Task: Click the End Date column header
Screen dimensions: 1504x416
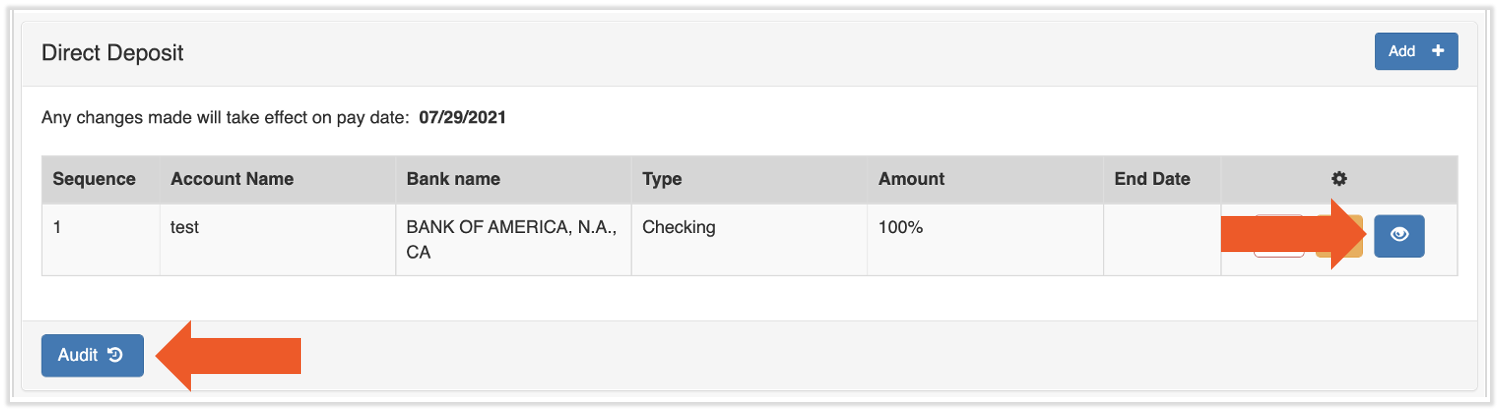Action: pos(1152,179)
